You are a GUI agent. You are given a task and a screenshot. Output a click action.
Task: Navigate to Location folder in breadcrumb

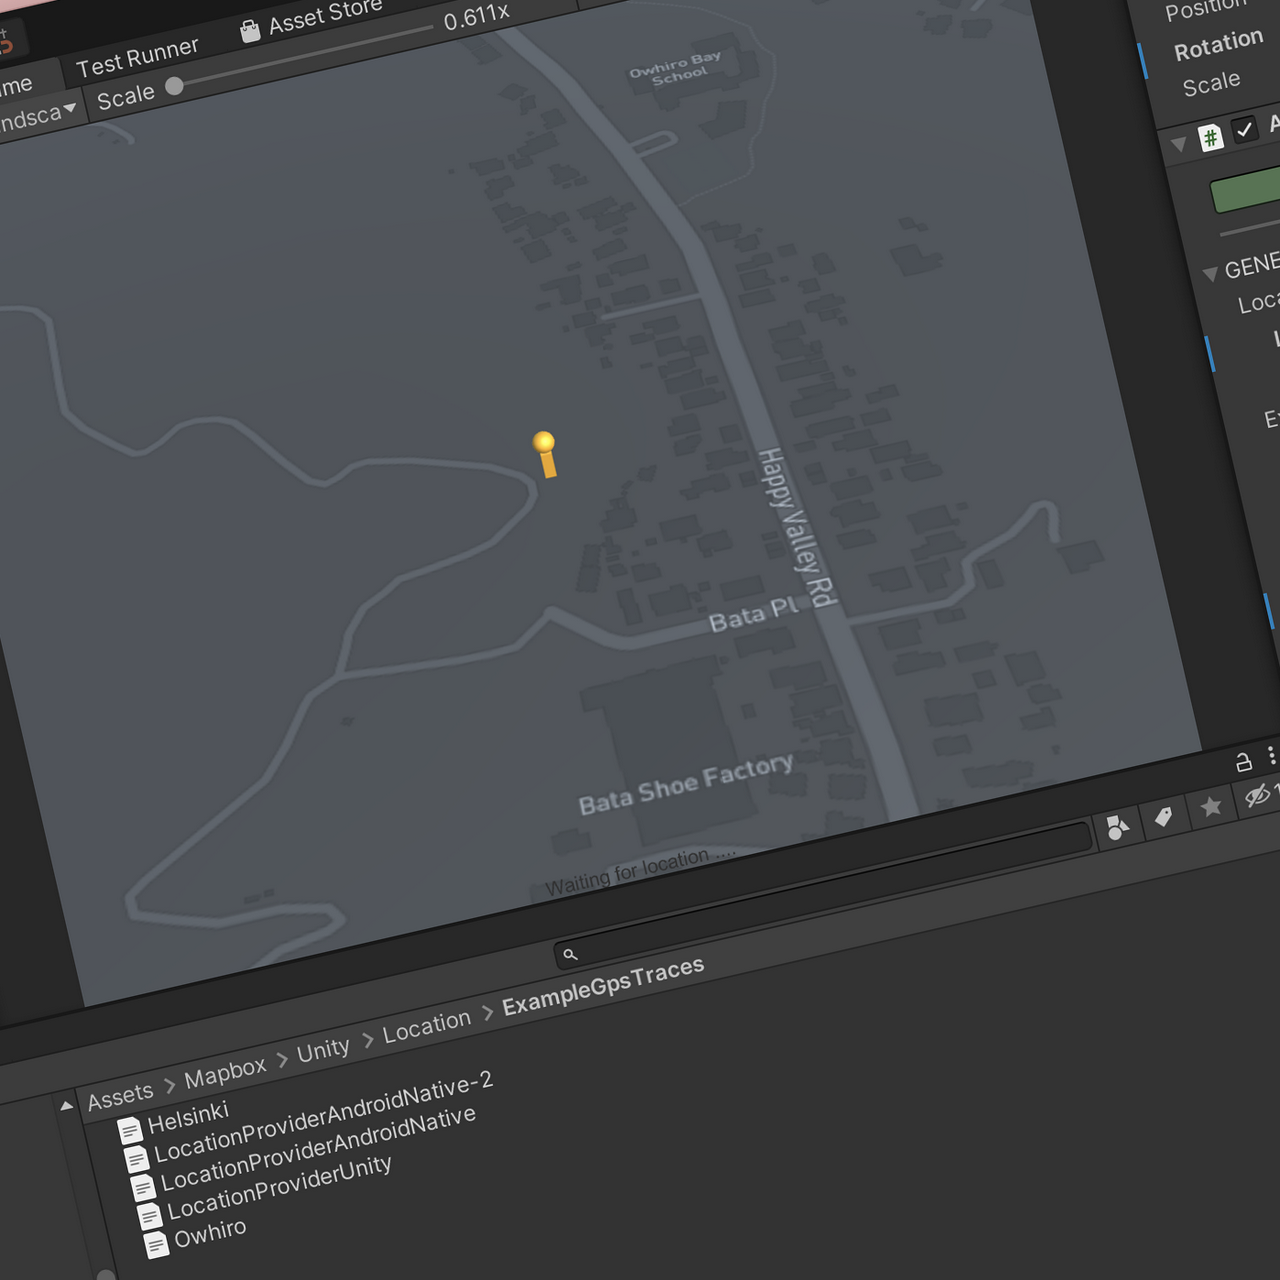point(426,1026)
